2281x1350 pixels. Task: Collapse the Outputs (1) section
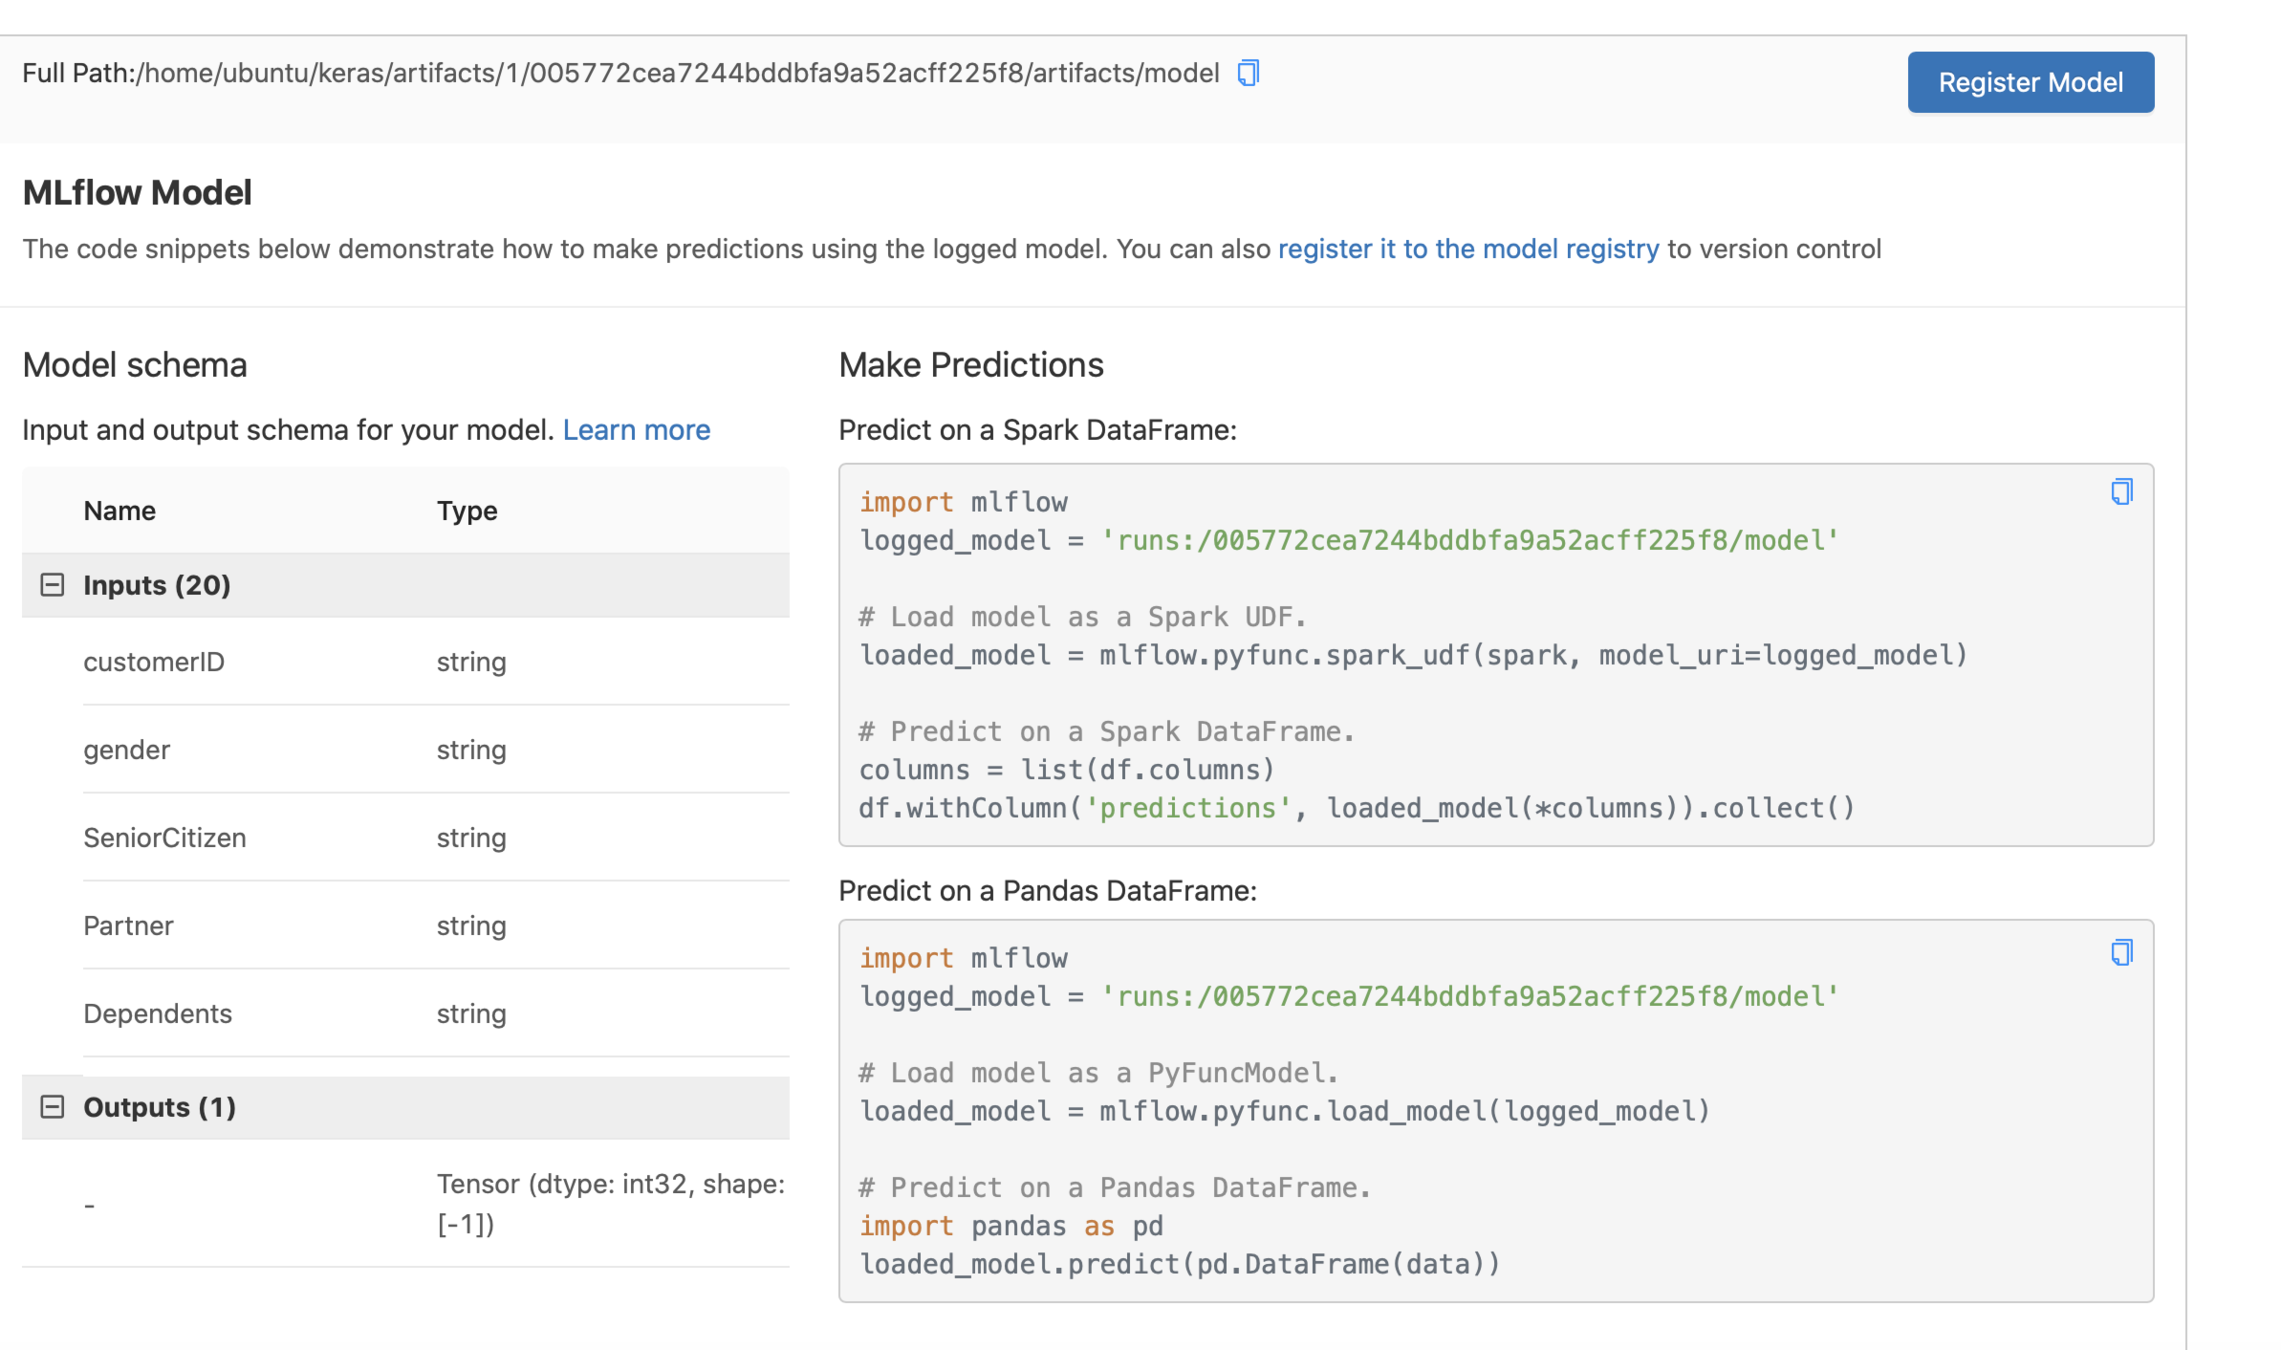click(52, 1107)
